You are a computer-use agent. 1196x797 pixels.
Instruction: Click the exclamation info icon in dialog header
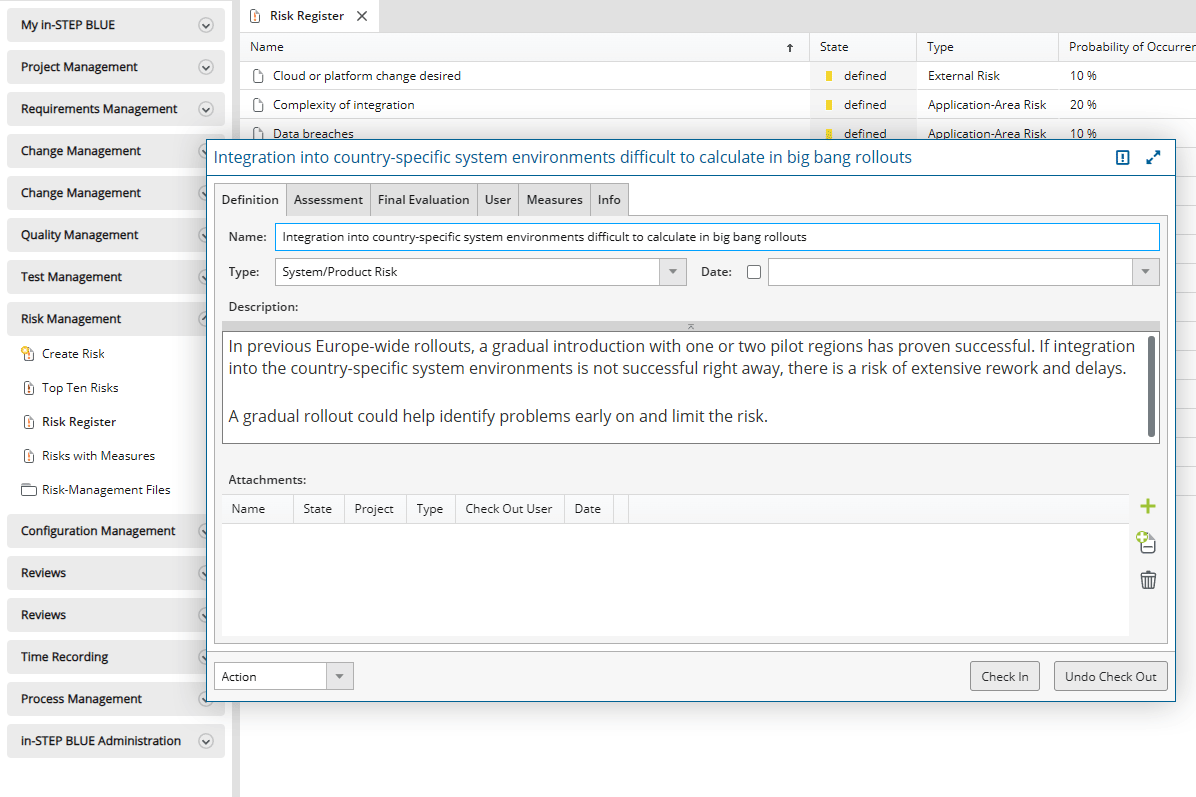click(x=1123, y=158)
